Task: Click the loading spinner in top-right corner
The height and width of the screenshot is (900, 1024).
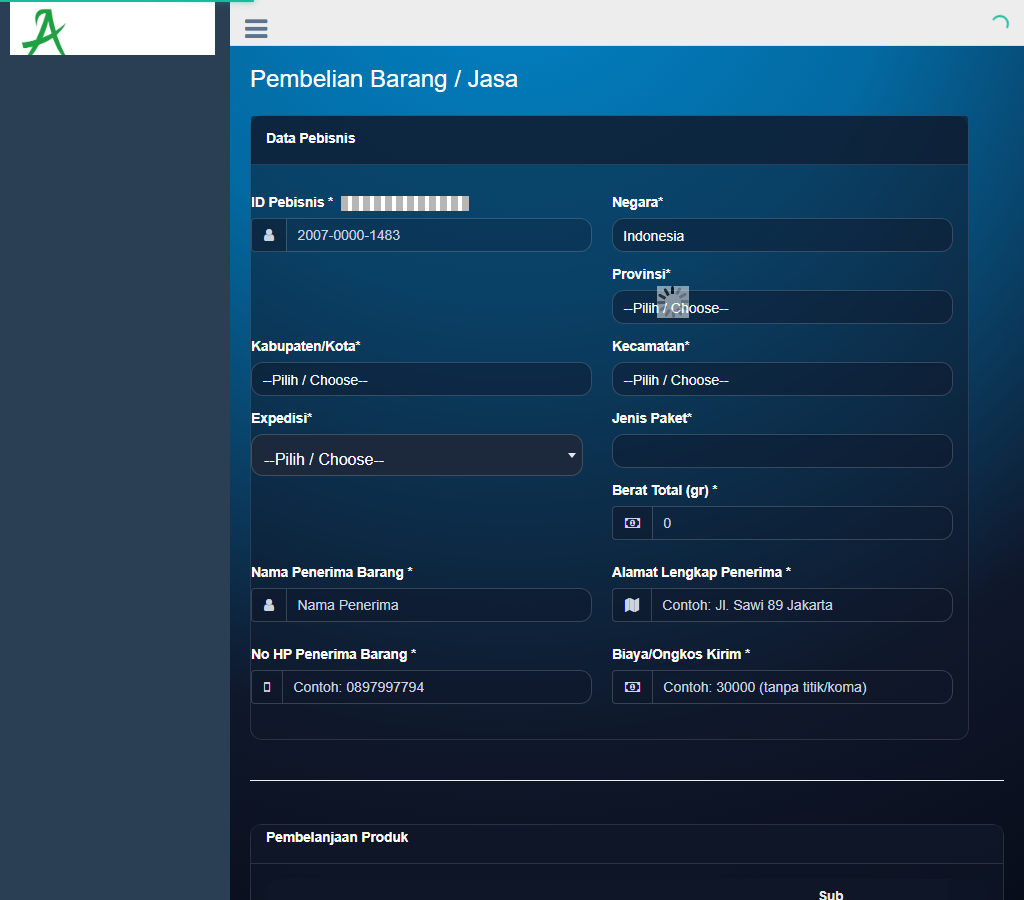Action: (1000, 24)
